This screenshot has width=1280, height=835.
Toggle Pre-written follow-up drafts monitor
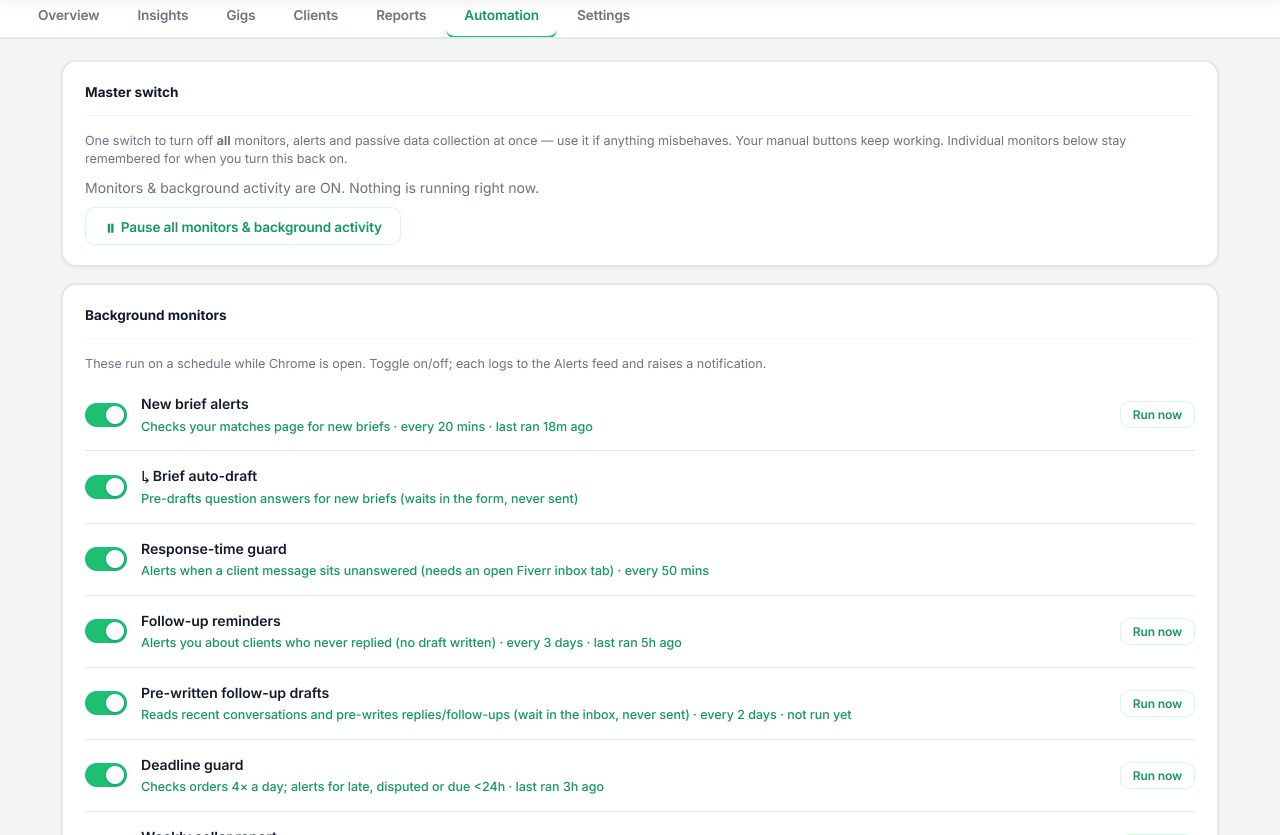106,703
